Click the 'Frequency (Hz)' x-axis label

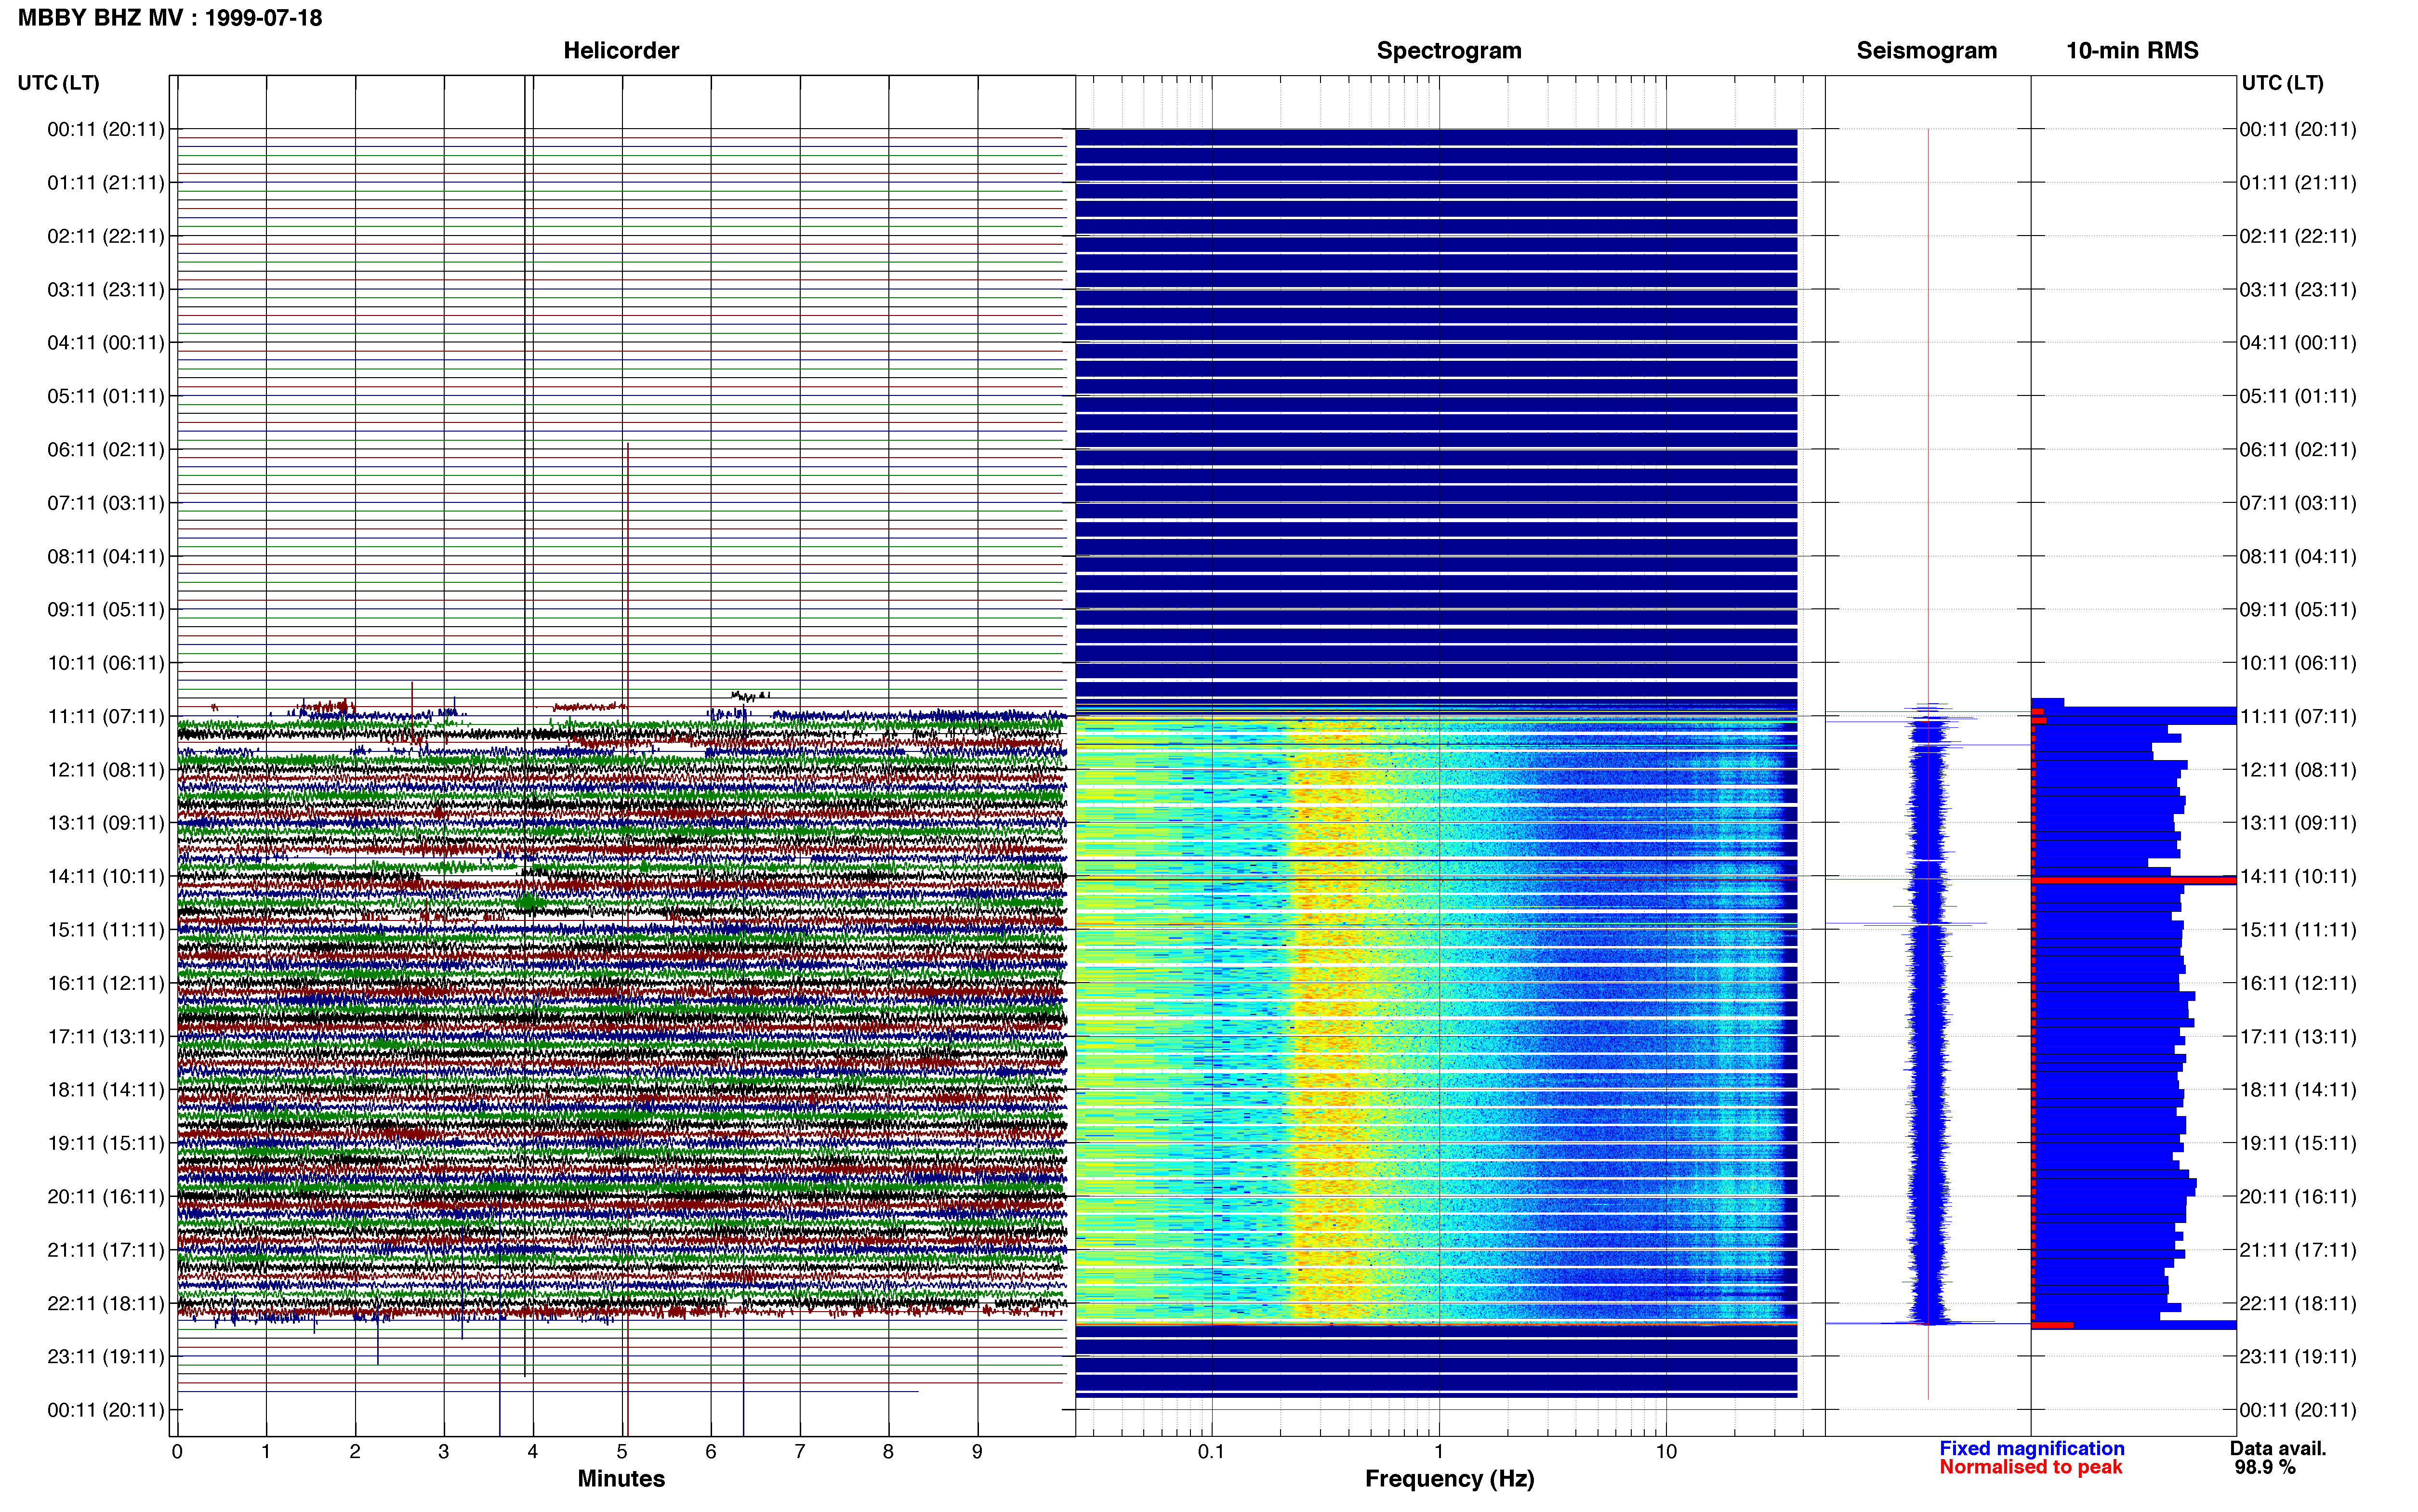(1449, 1479)
